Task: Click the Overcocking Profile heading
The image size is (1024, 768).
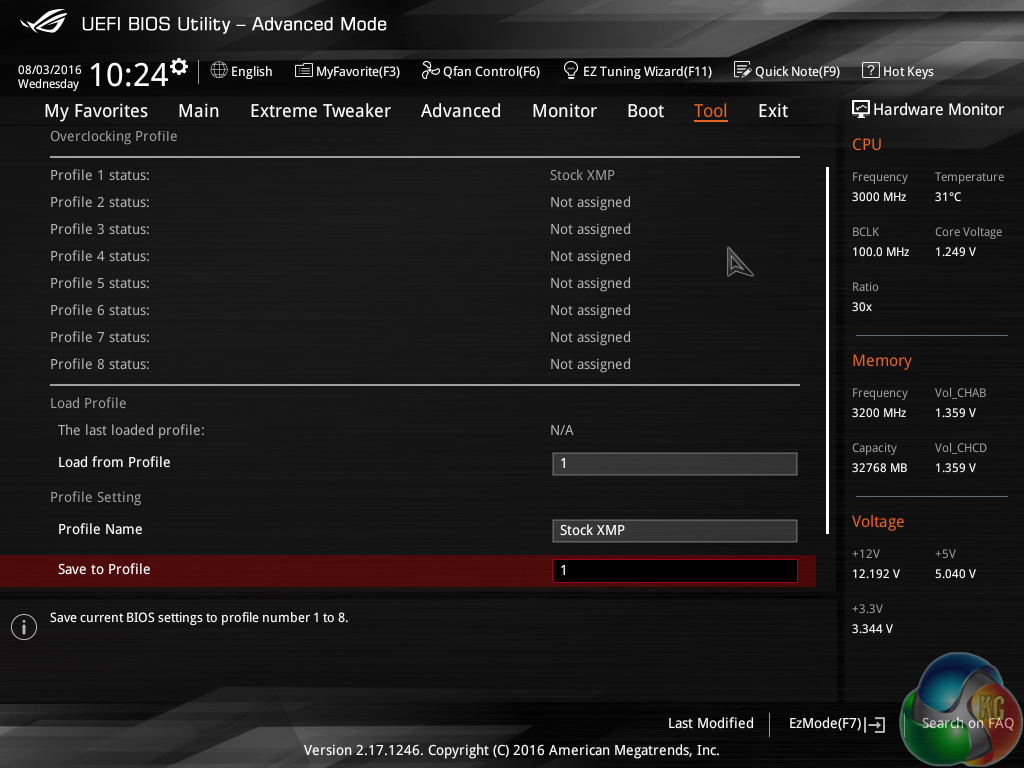Action: coord(114,136)
